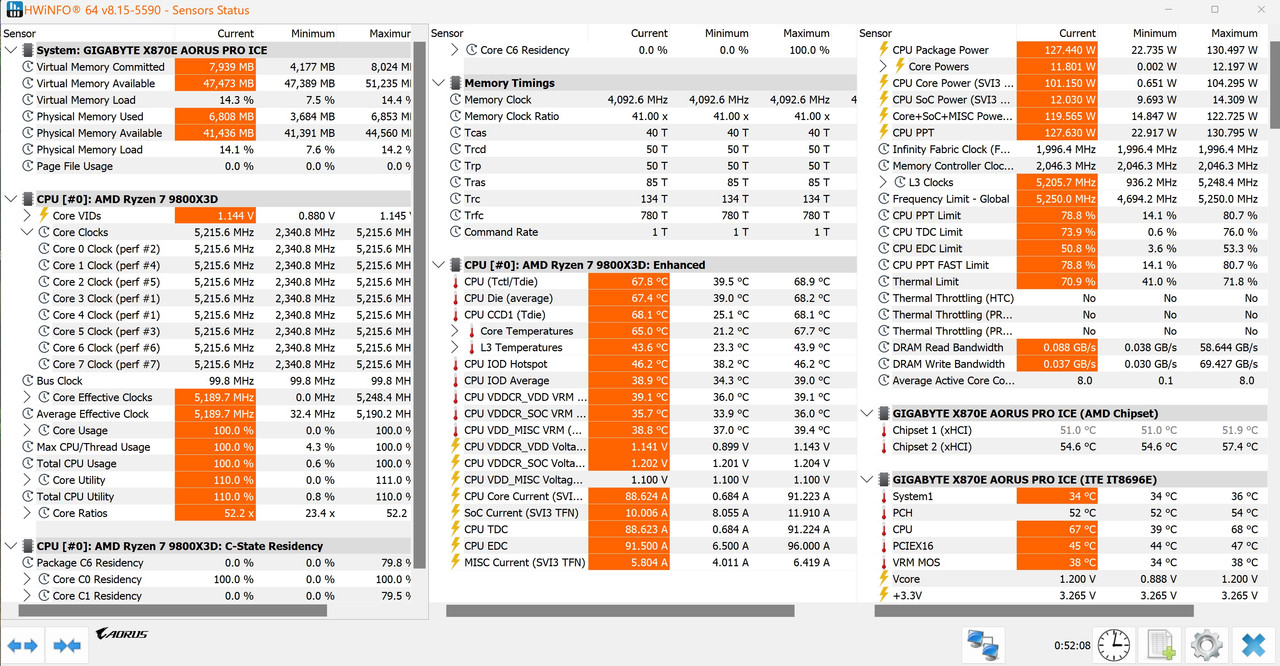Click thermometer icon beside CPU (Tctl/Tdie)
This screenshot has width=1280, height=666.
tap(455, 282)
